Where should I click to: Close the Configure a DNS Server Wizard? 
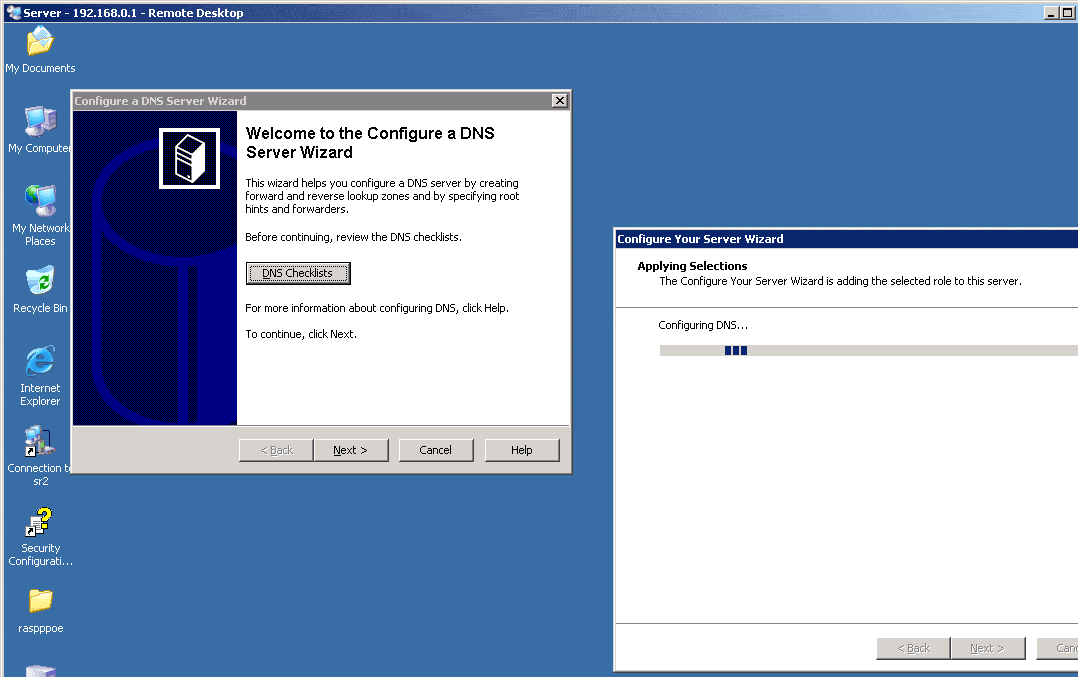coord(560,100)
